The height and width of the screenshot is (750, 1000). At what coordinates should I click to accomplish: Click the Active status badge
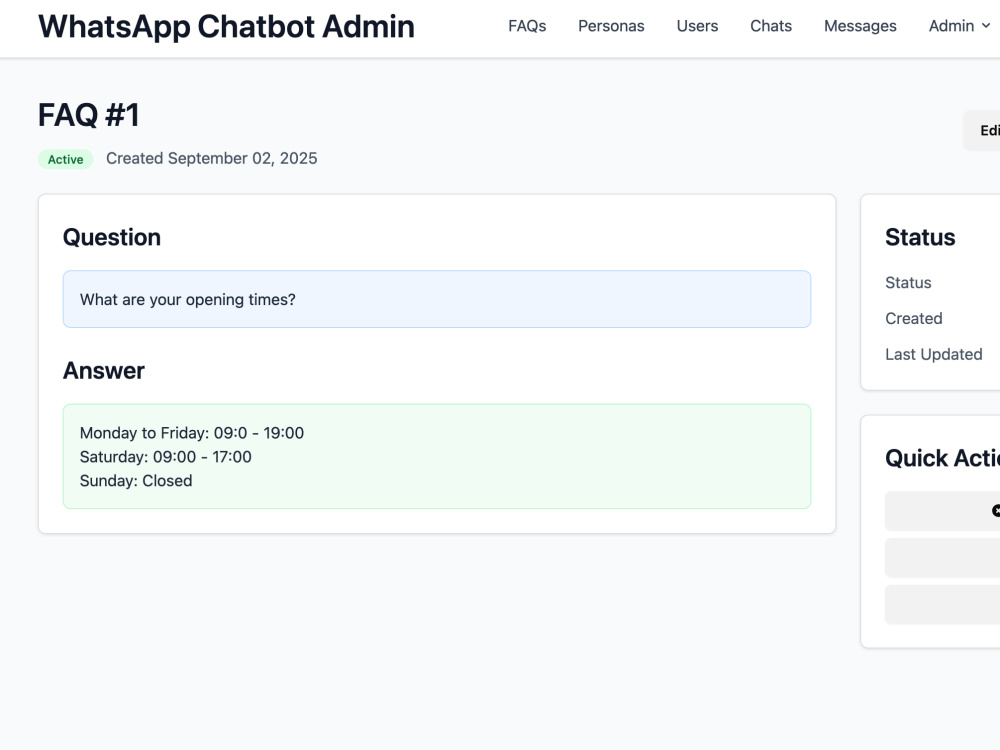[x=66, y=159]
